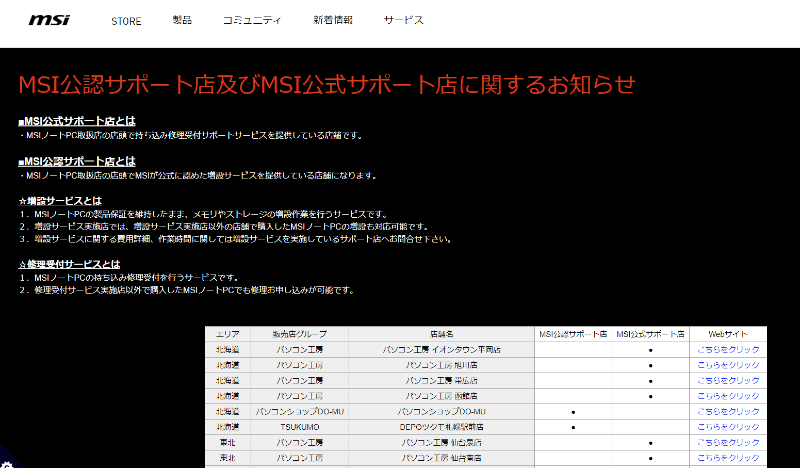Open the コミュニティ menu

coord(252,20)
